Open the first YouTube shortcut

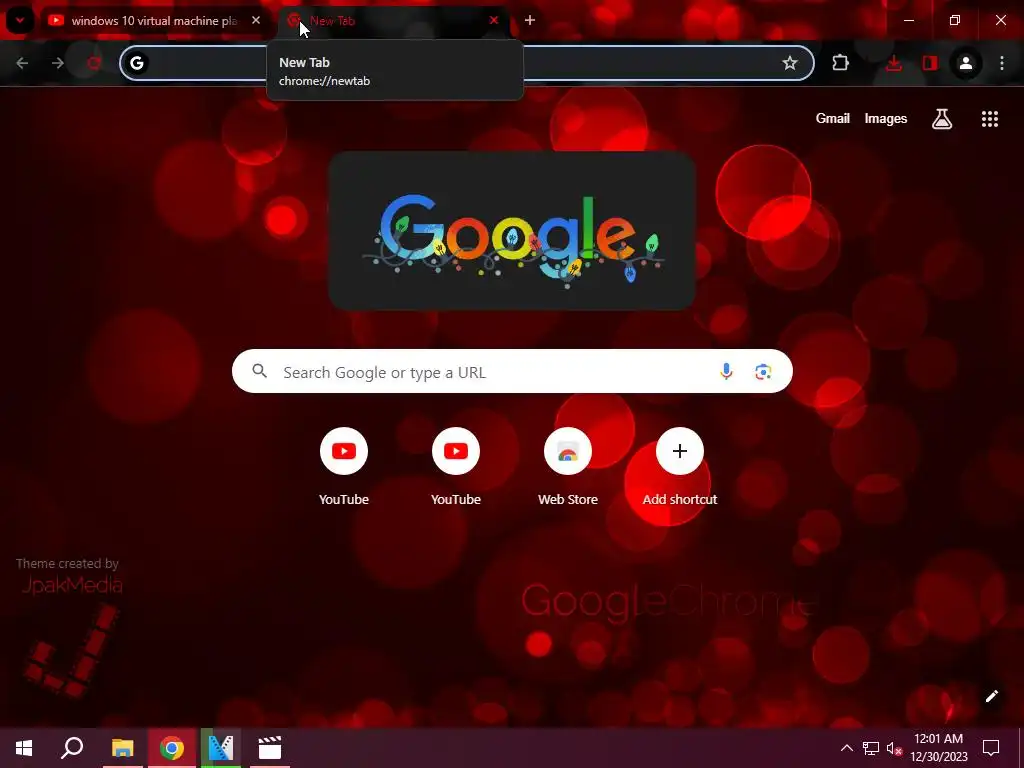tap(344, 466)
